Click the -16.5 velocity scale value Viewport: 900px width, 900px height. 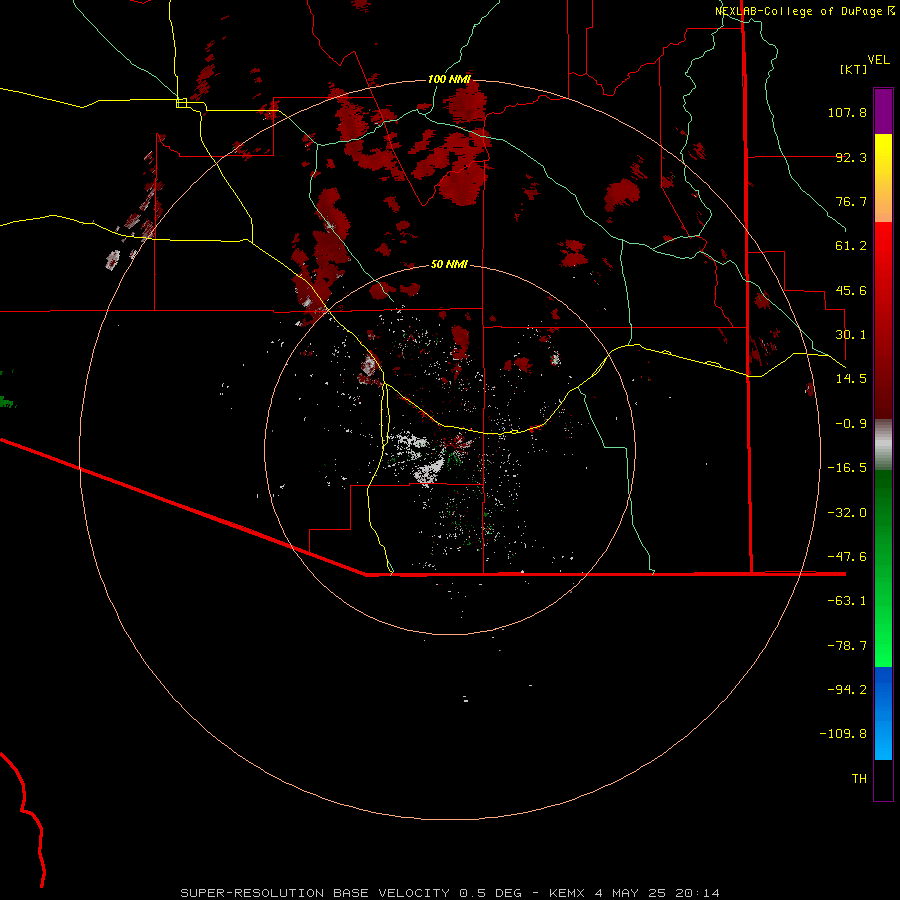[x=847, y=468]
